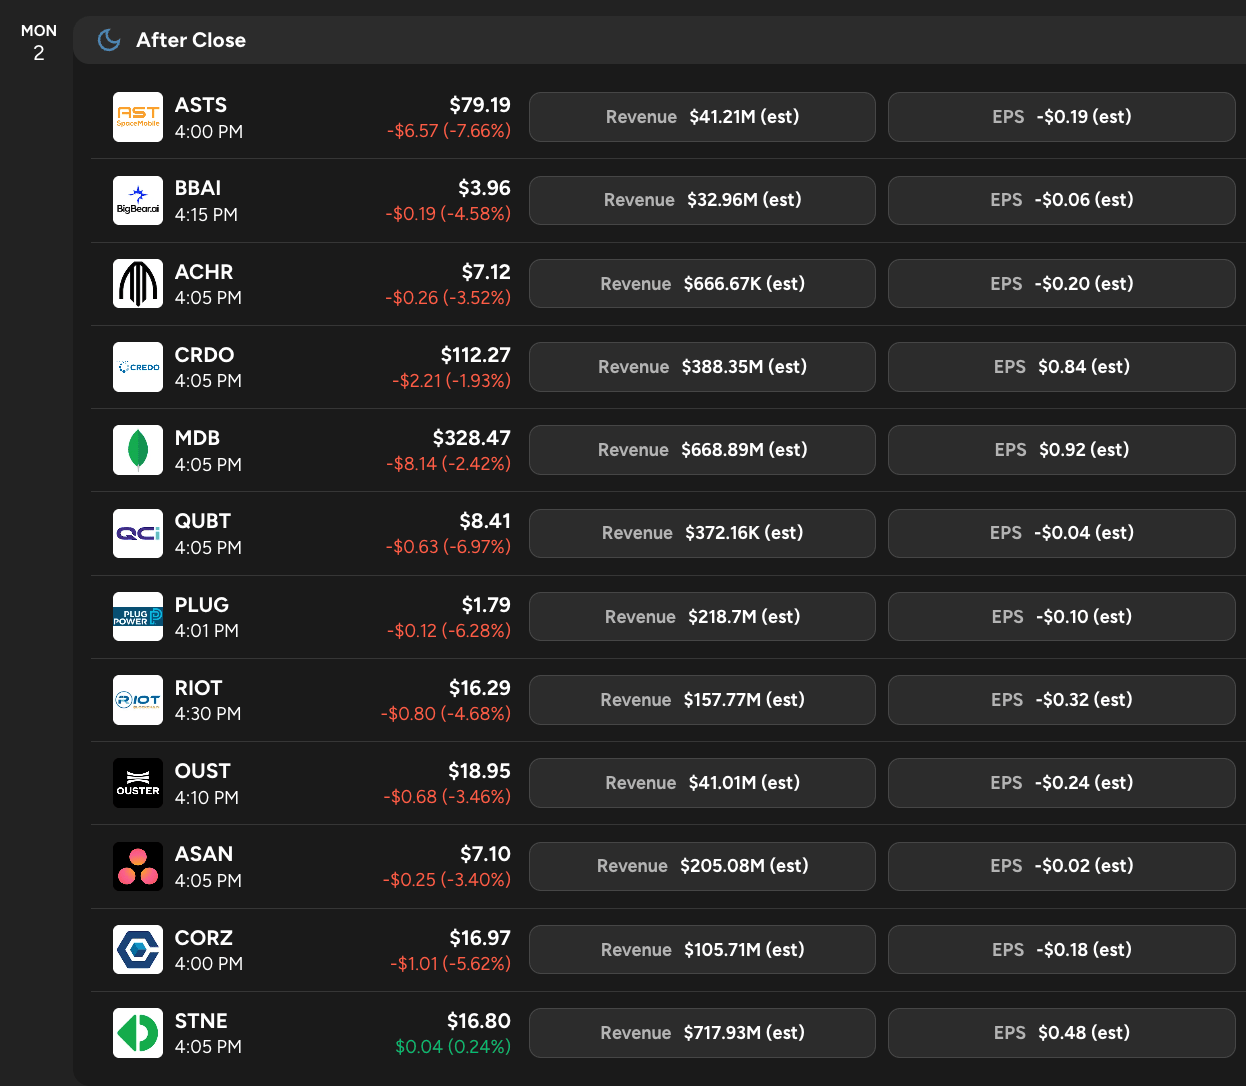Click the QCi QUBT logo
This screenshot has width=1246, height=1086.
138,533
